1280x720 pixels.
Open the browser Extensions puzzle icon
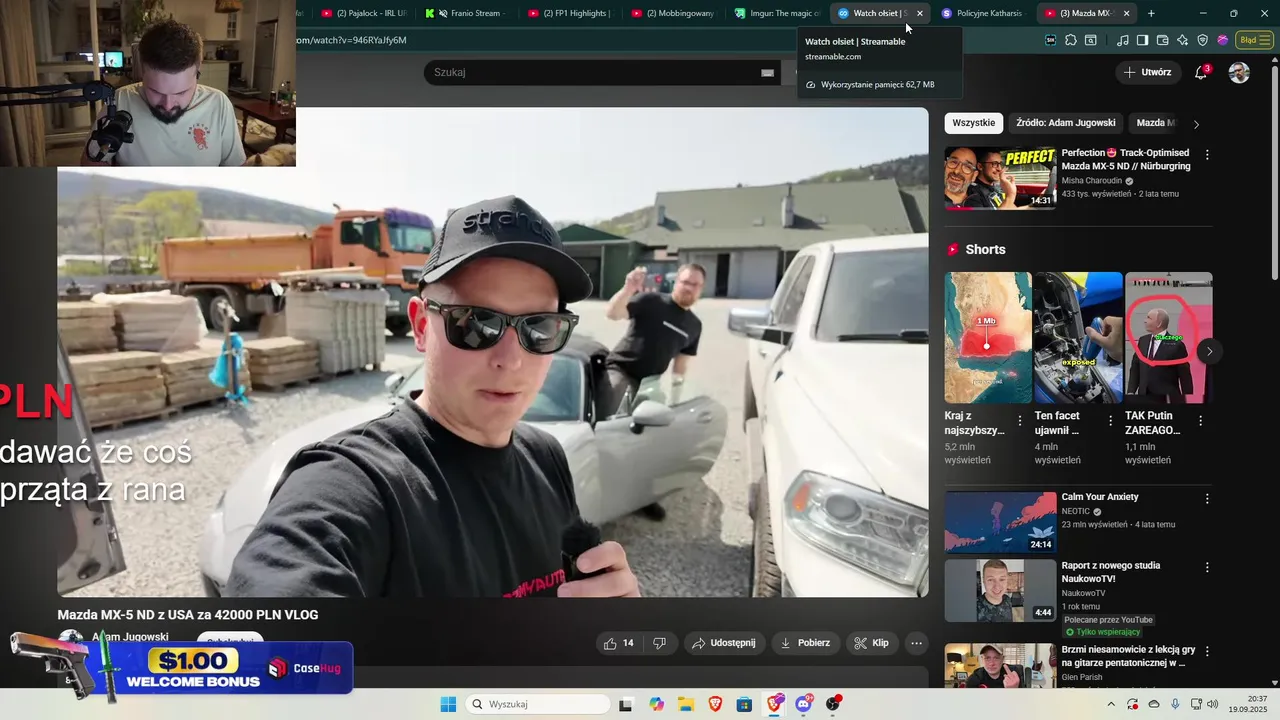pyautogui.click(x=1070, y=40)
